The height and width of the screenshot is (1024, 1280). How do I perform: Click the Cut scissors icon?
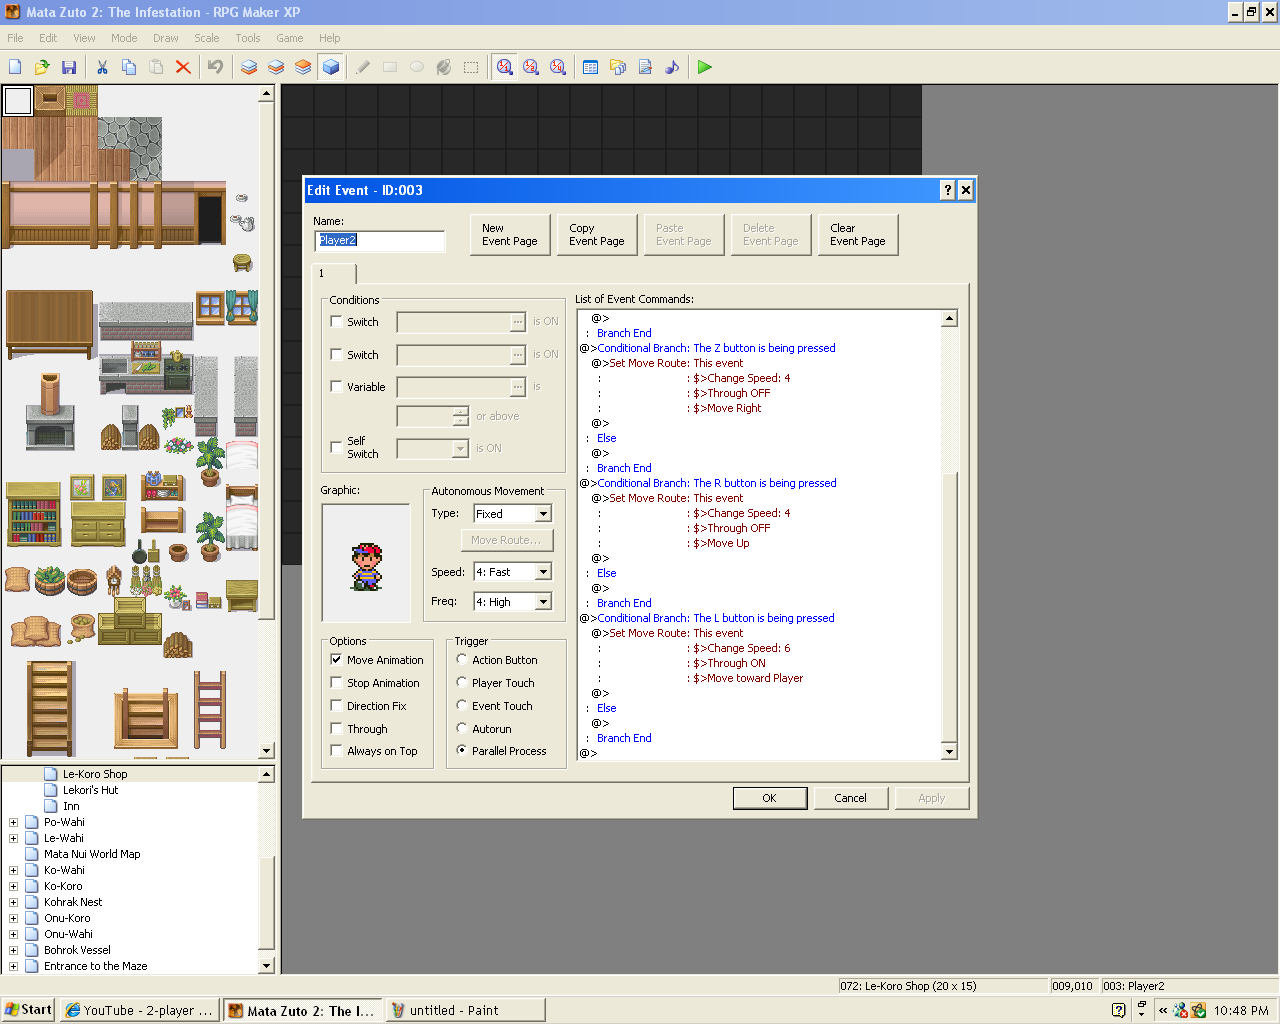pos(102,67)
